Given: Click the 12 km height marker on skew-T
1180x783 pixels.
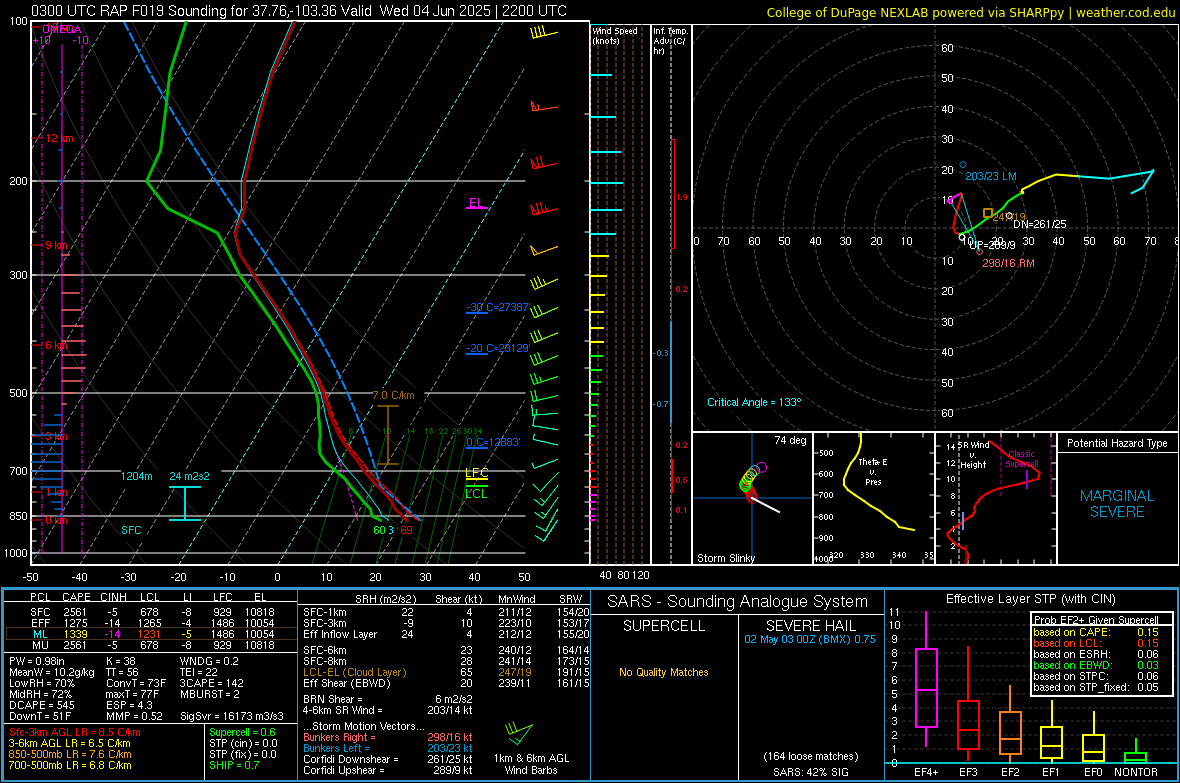Looking at the screenshot, I should point(59,139).
